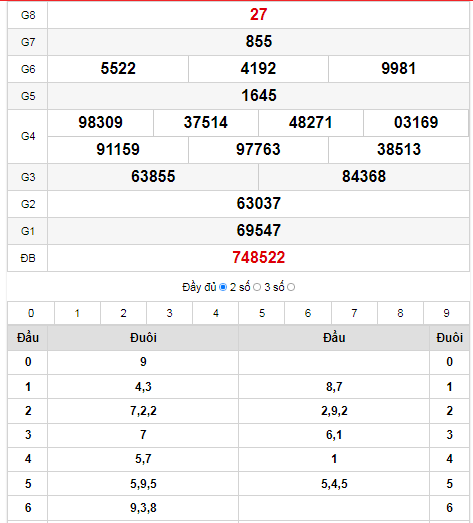Image resolution: width=473 pixels, height=523 pixels.
Task: Click head values '5,4,5' for tail 5
Action: 334,484
